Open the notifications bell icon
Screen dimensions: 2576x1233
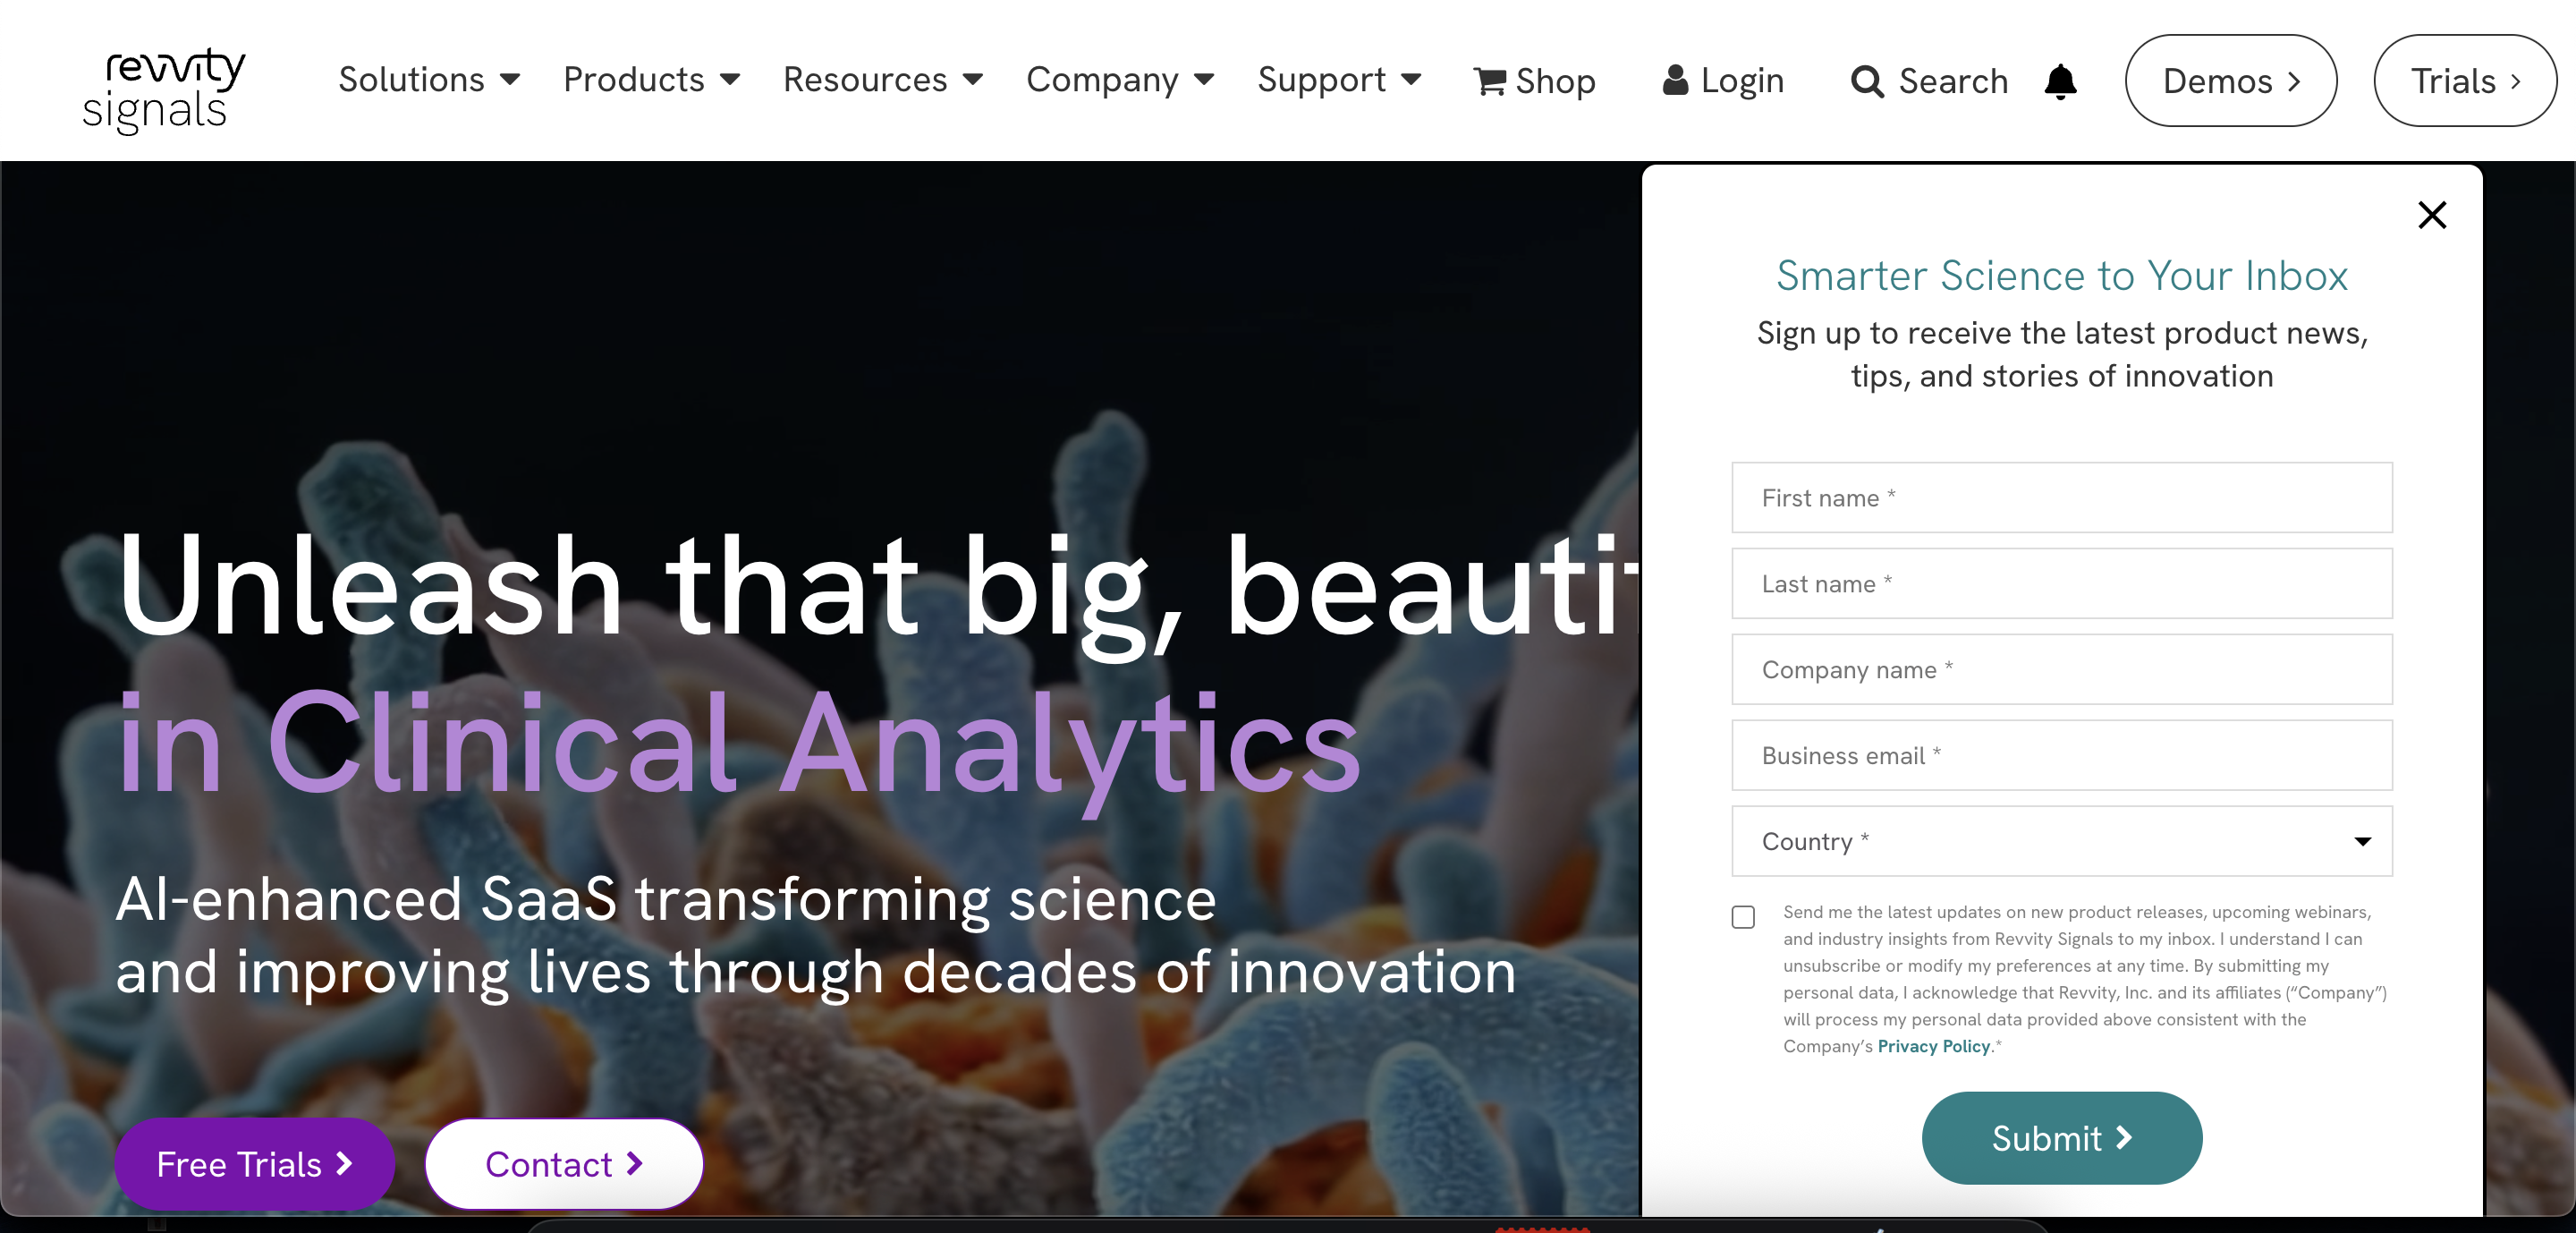2060,81
